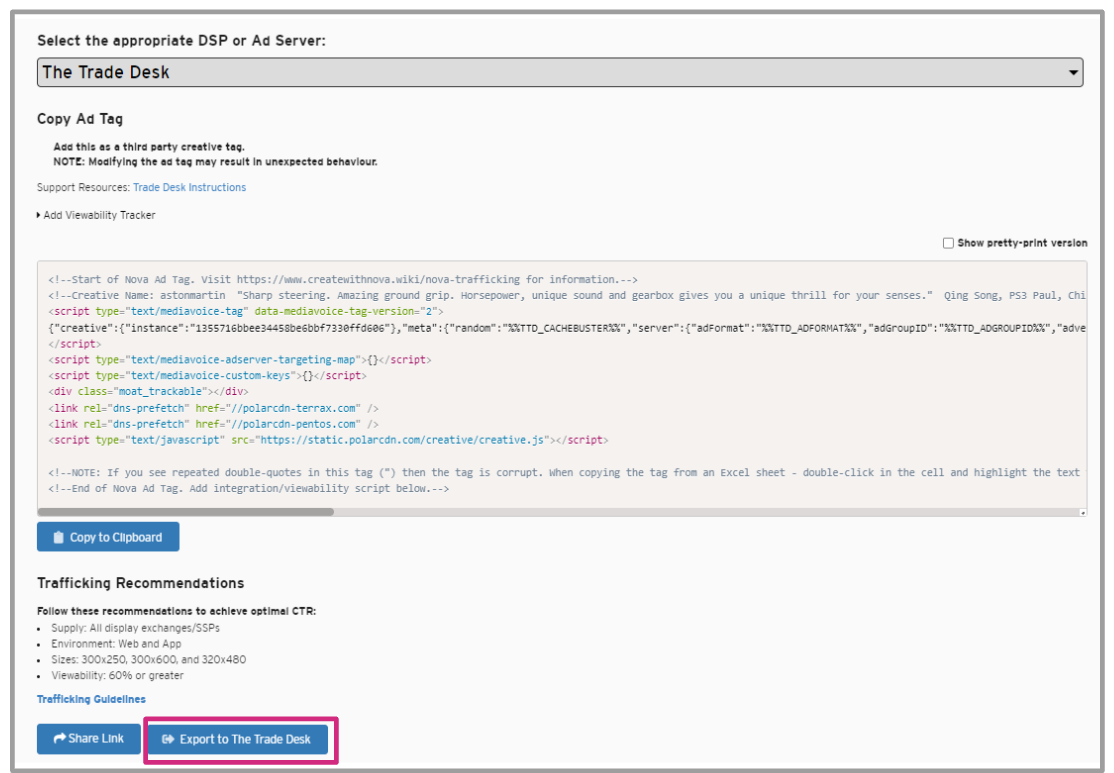Viewport: 1114px width, 773px height.
Task: Click the empty scrollbar track right of thumb
Action: coord(700,511)
